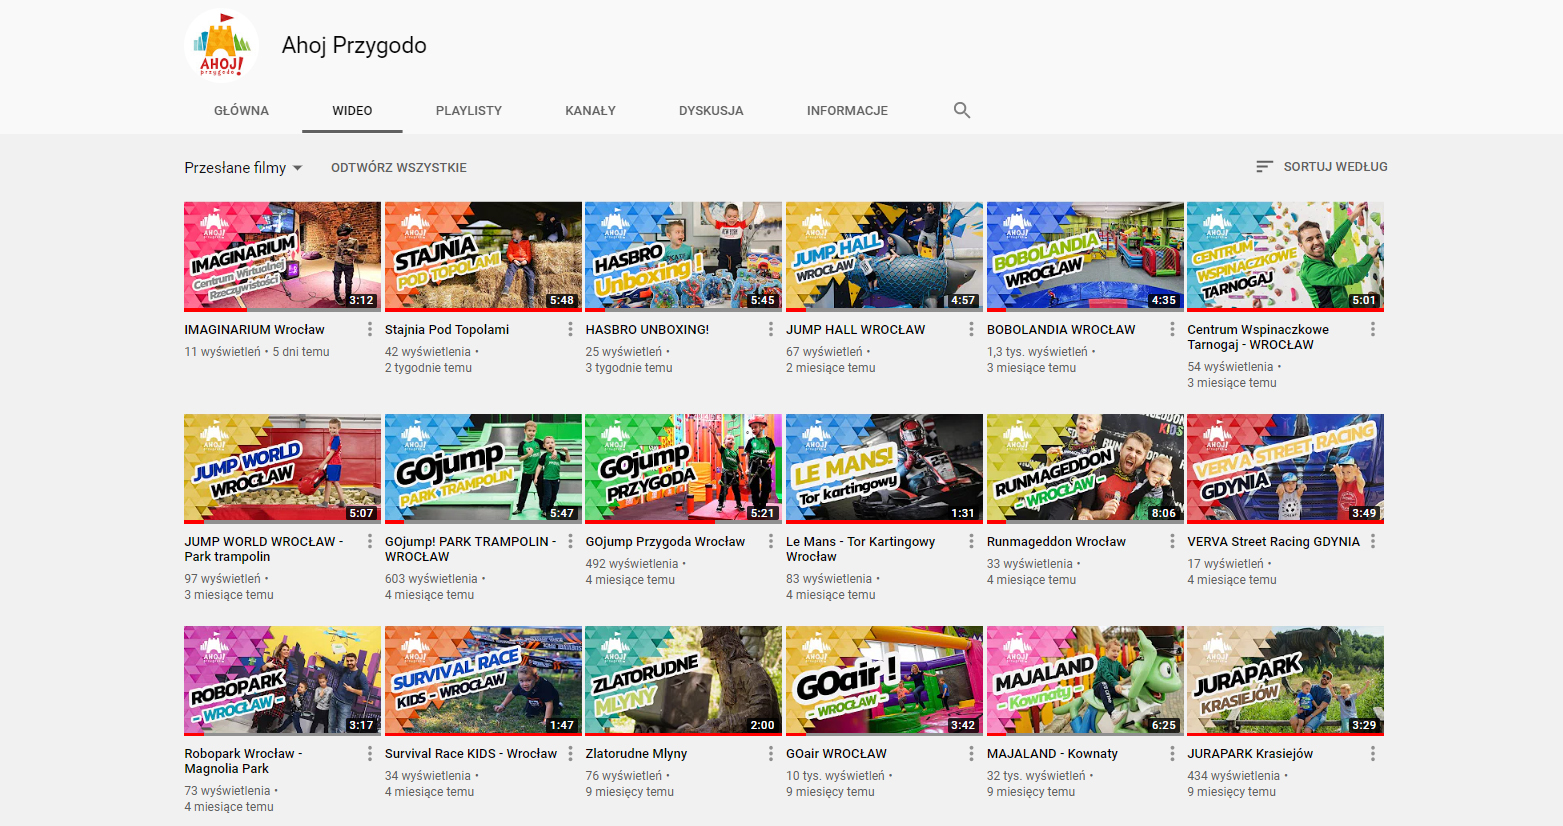Open the HASBRO UNBOXING! title link

point(647,329)
